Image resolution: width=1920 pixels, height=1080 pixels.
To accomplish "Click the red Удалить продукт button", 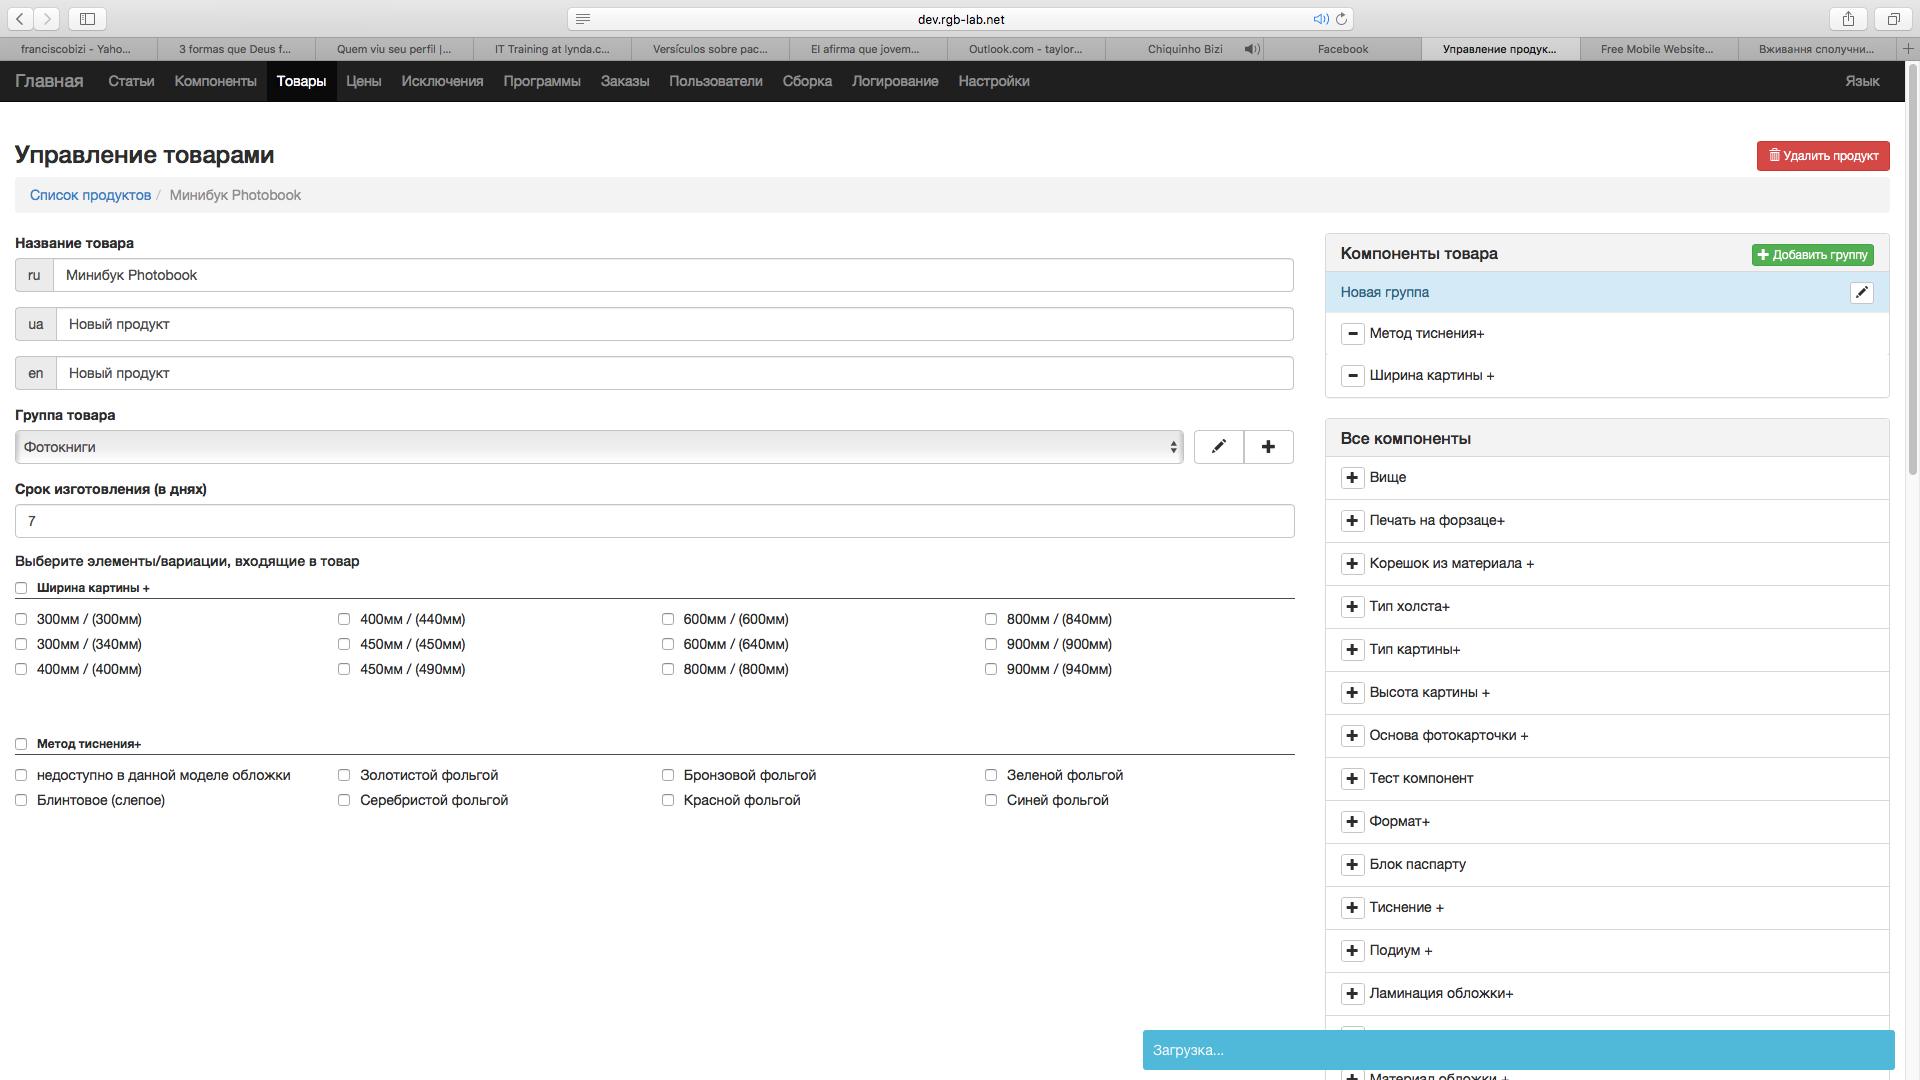I will (x=1822, y=156).
